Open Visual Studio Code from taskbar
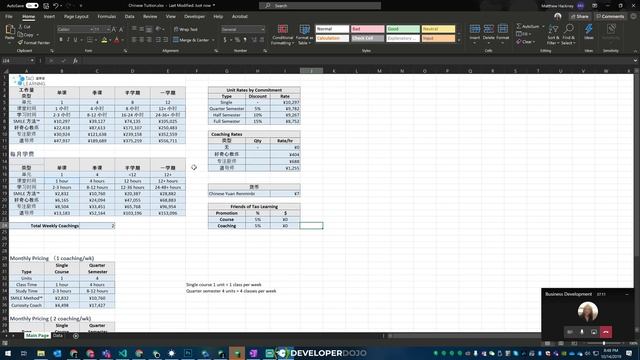 click(122, 353)
